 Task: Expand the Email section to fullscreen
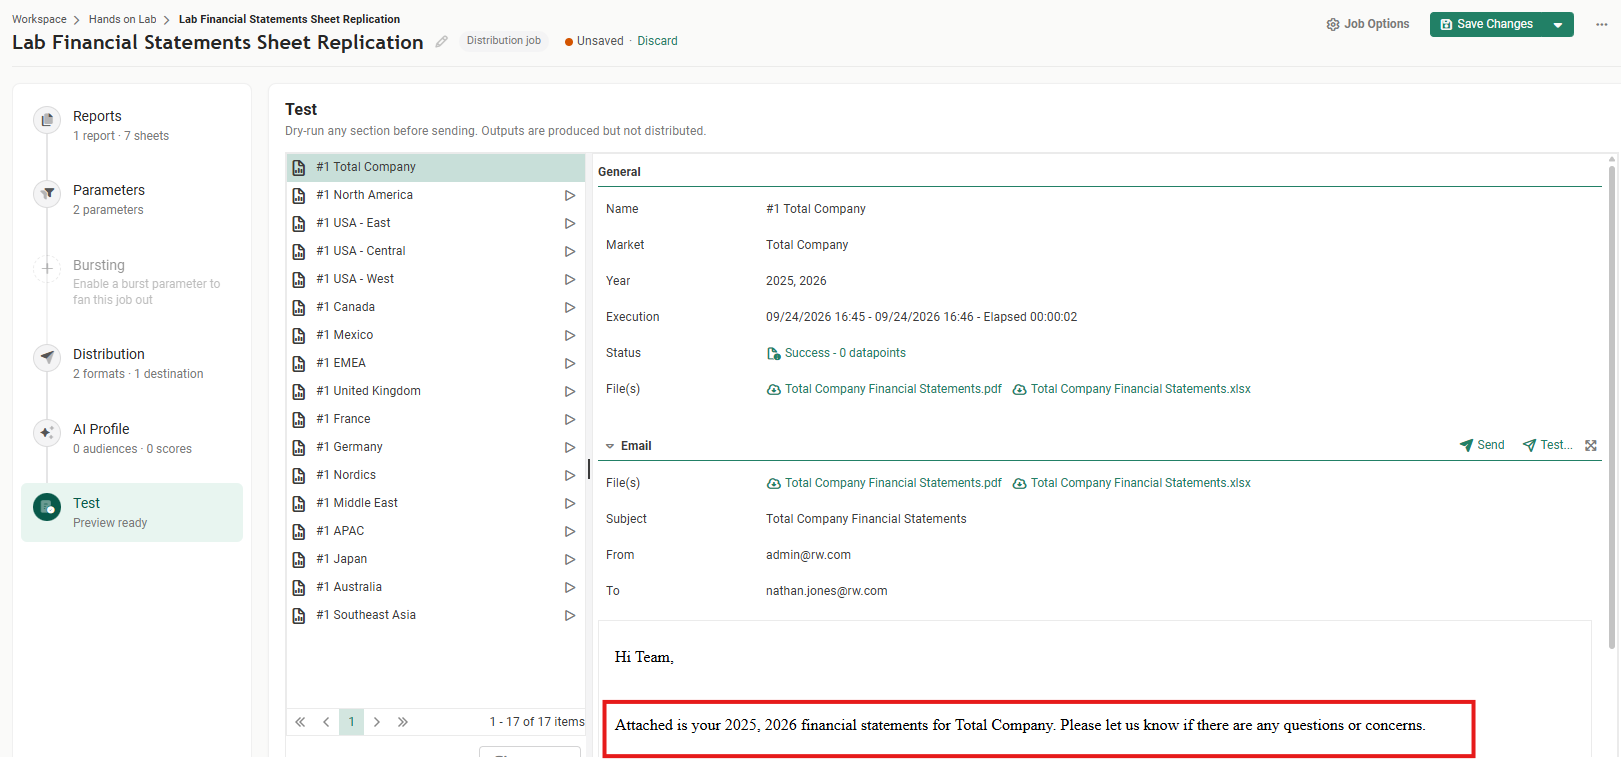click(x=1591, y=445)
